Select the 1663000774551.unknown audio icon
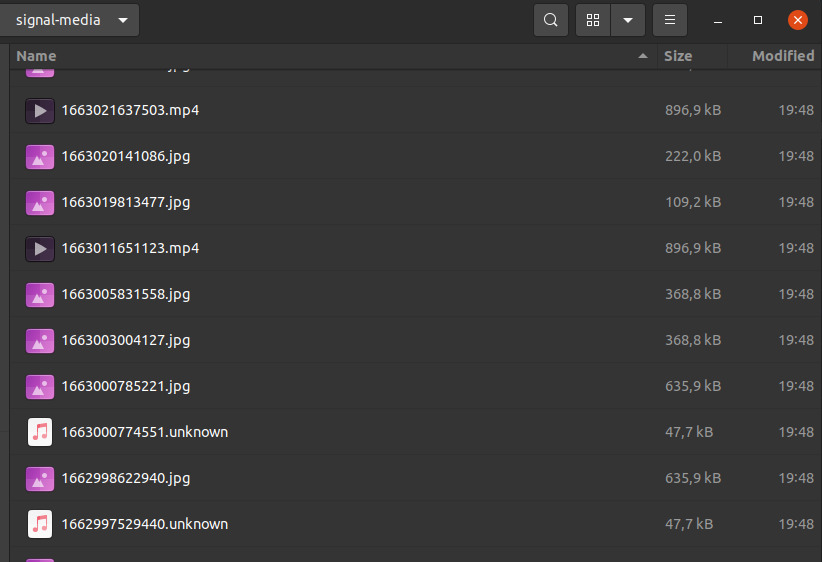The image size is (822, 562). point(39,432)
